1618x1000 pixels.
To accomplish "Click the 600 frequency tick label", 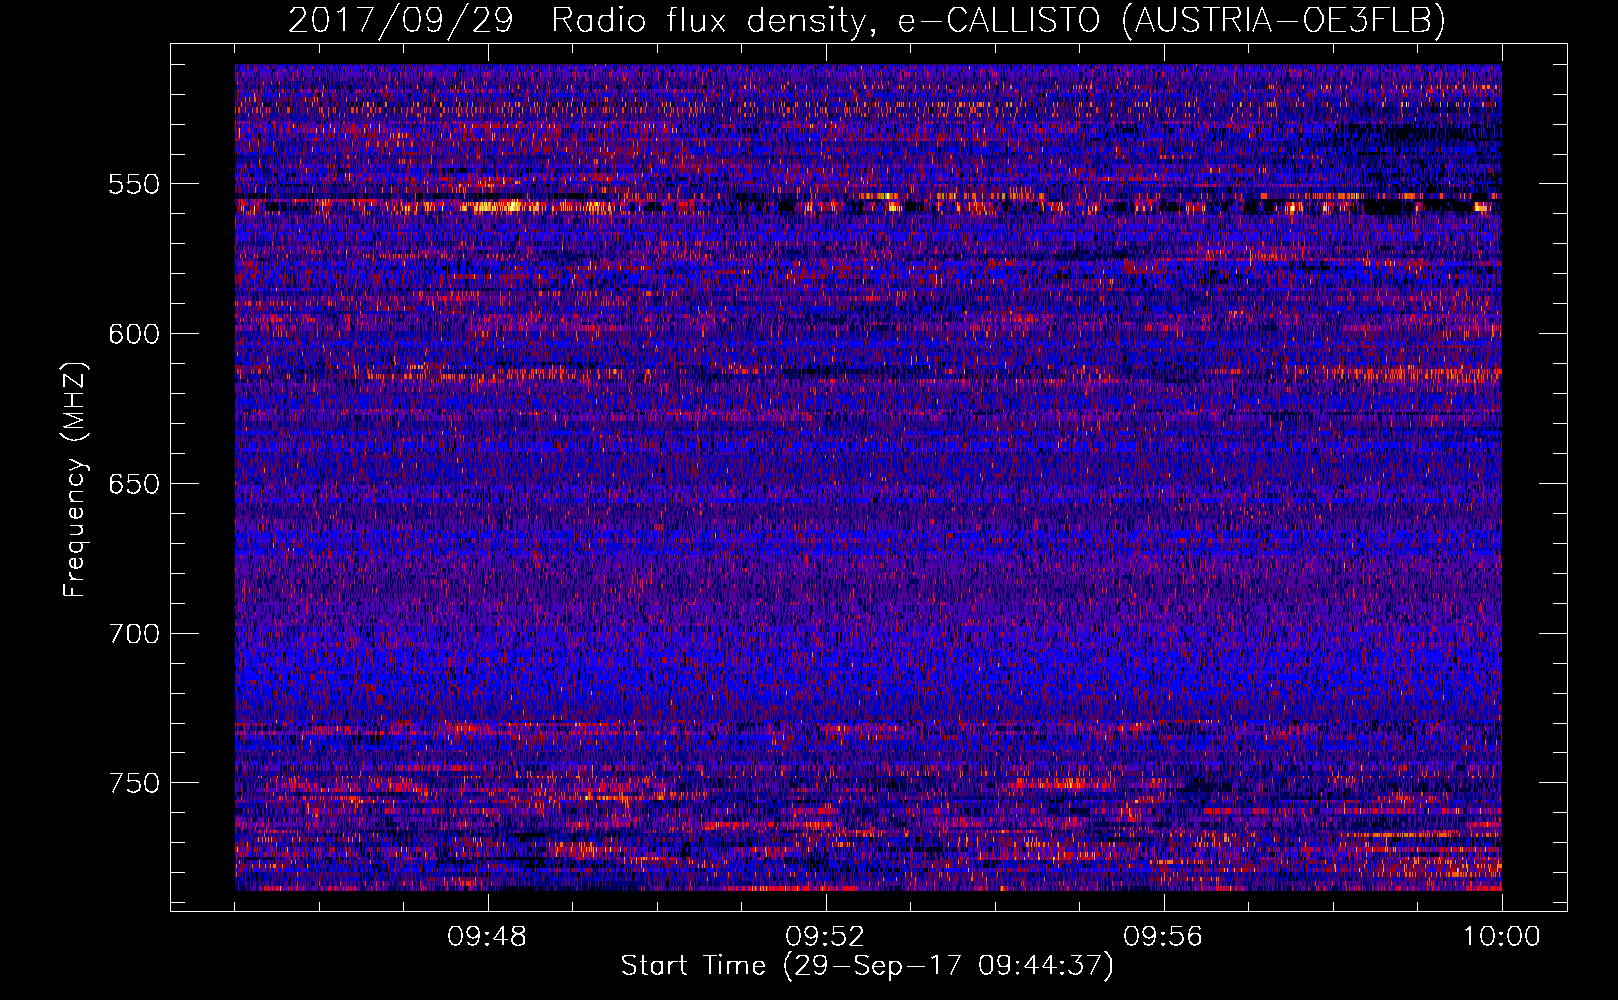I will click(x=134, y=334).
